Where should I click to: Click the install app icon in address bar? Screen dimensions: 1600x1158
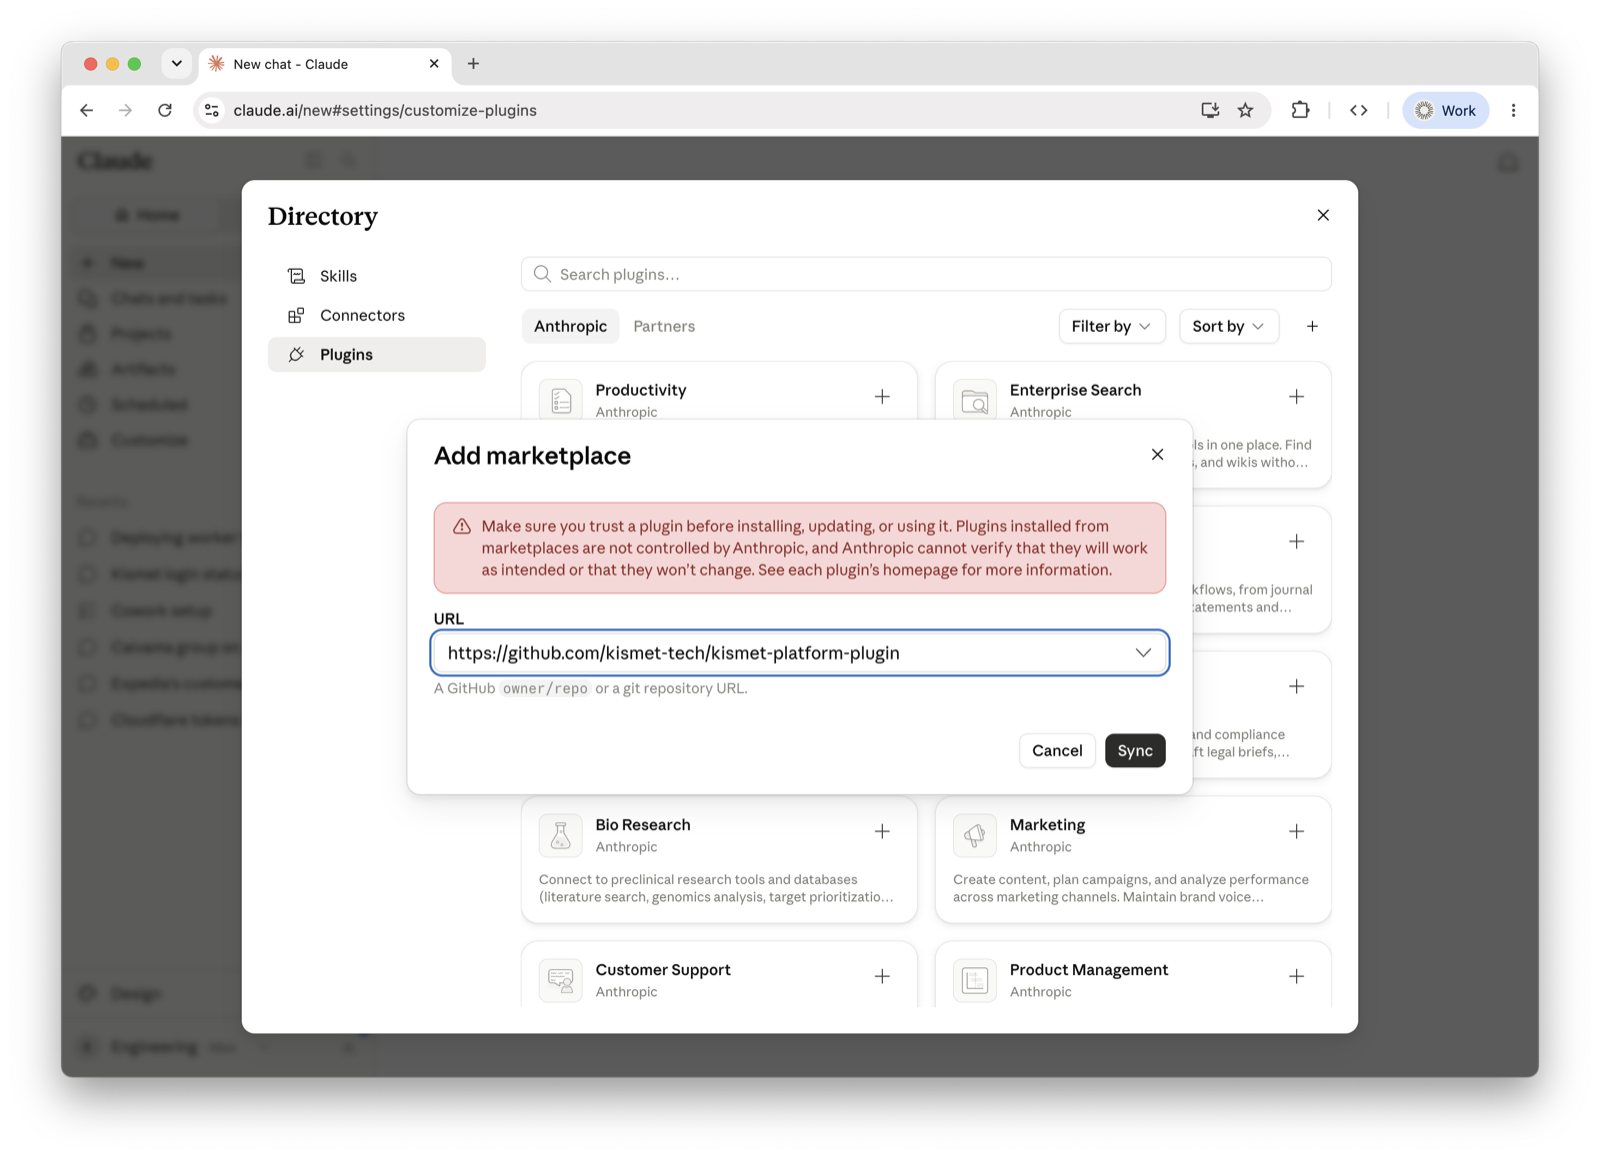(1210, 110)
